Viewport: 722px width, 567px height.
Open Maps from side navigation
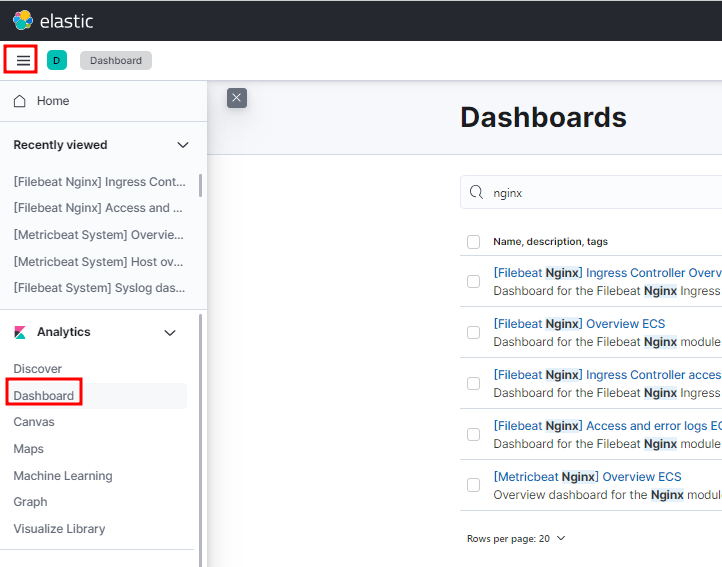(29, 449)
